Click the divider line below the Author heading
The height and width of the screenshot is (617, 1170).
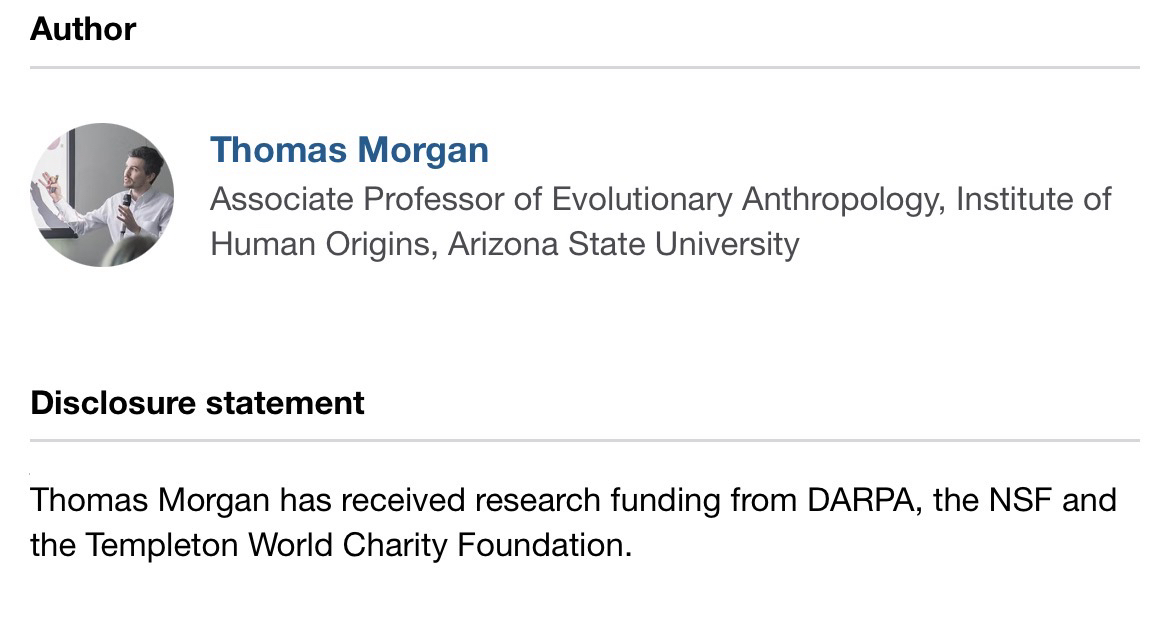(x=585, y=67)
